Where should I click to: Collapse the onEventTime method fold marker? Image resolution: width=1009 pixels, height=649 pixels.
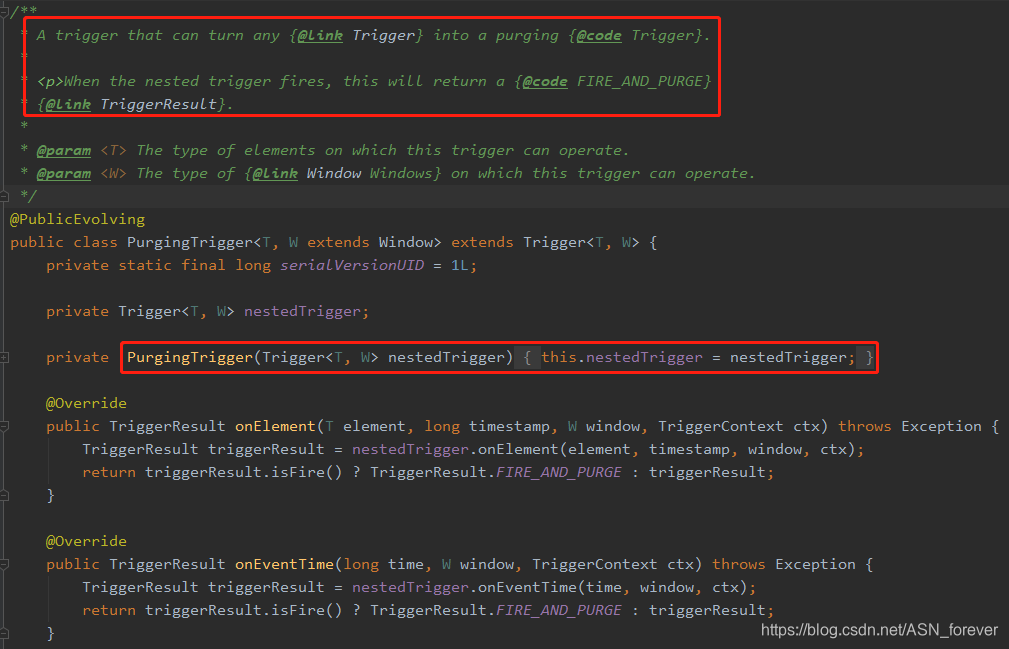point(4,565)
